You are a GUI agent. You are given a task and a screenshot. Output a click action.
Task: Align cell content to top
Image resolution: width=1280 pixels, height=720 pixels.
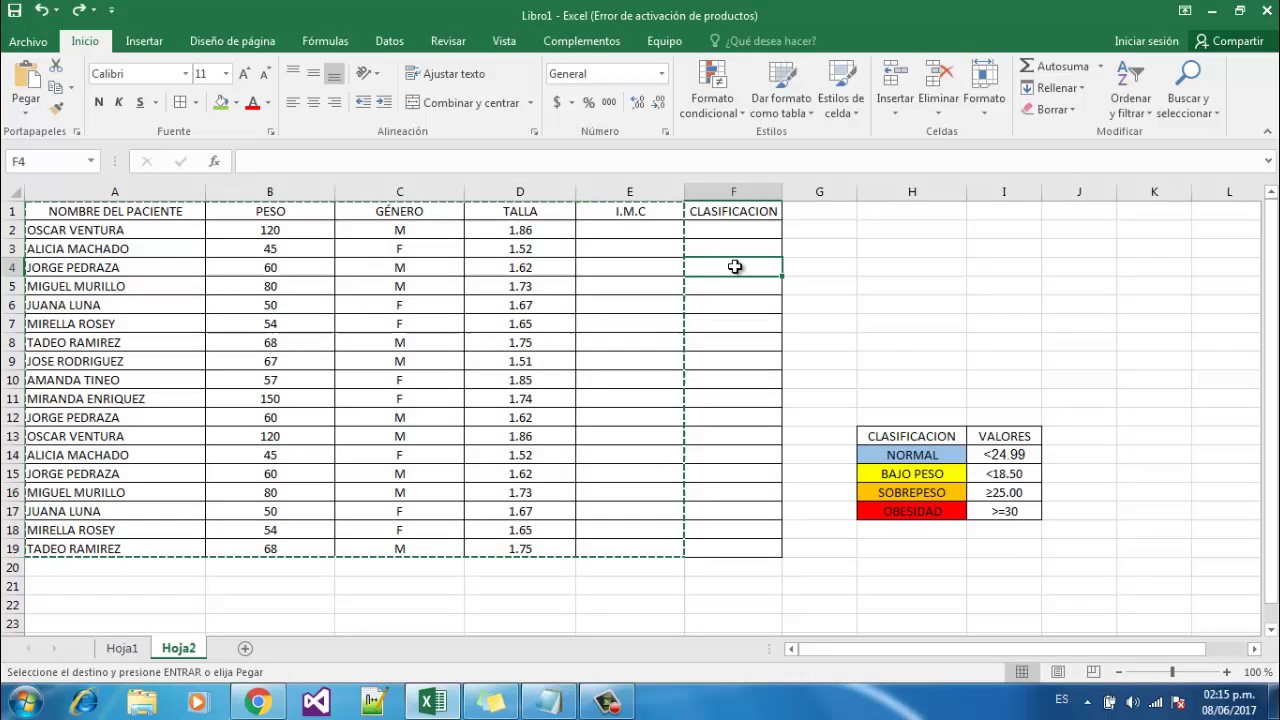point(292,73)
